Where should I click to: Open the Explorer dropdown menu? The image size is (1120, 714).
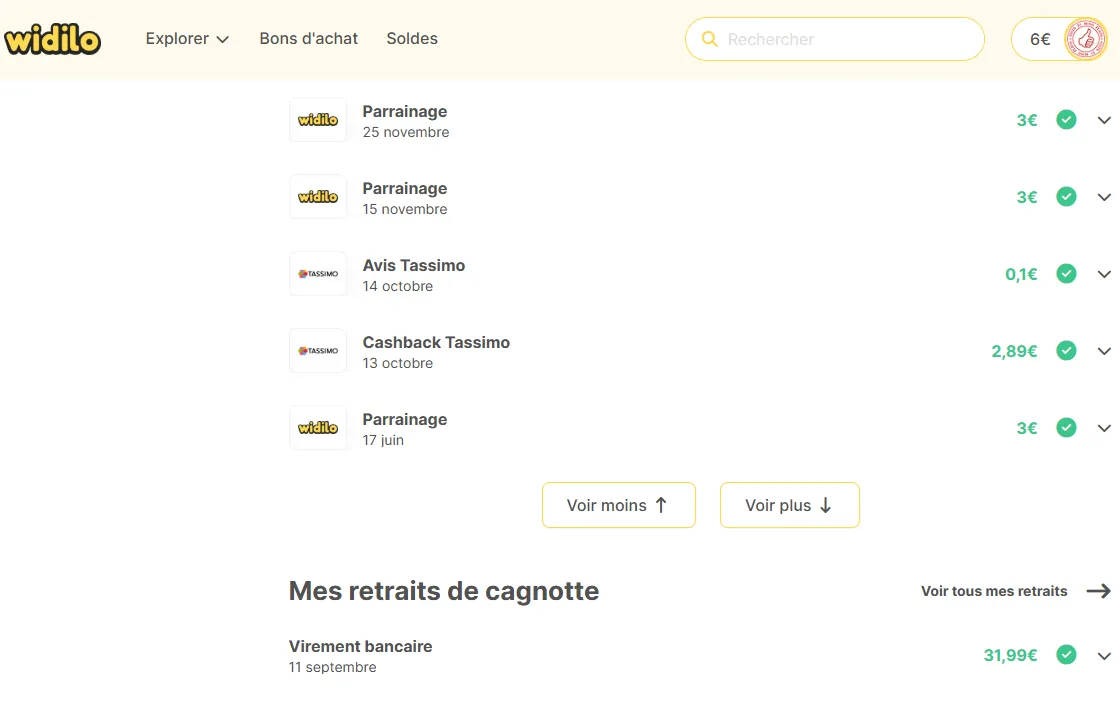(x=187, y=39)
